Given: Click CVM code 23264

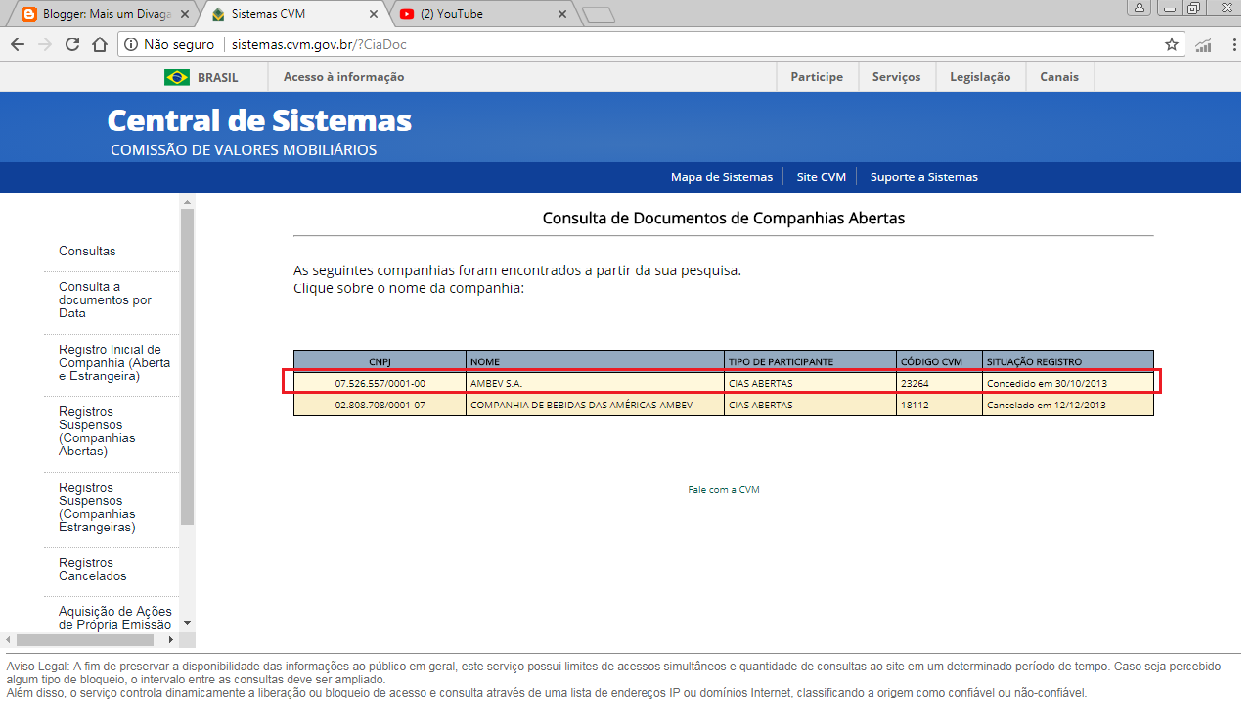Looking at the screenshot, I should coord(915,384).
